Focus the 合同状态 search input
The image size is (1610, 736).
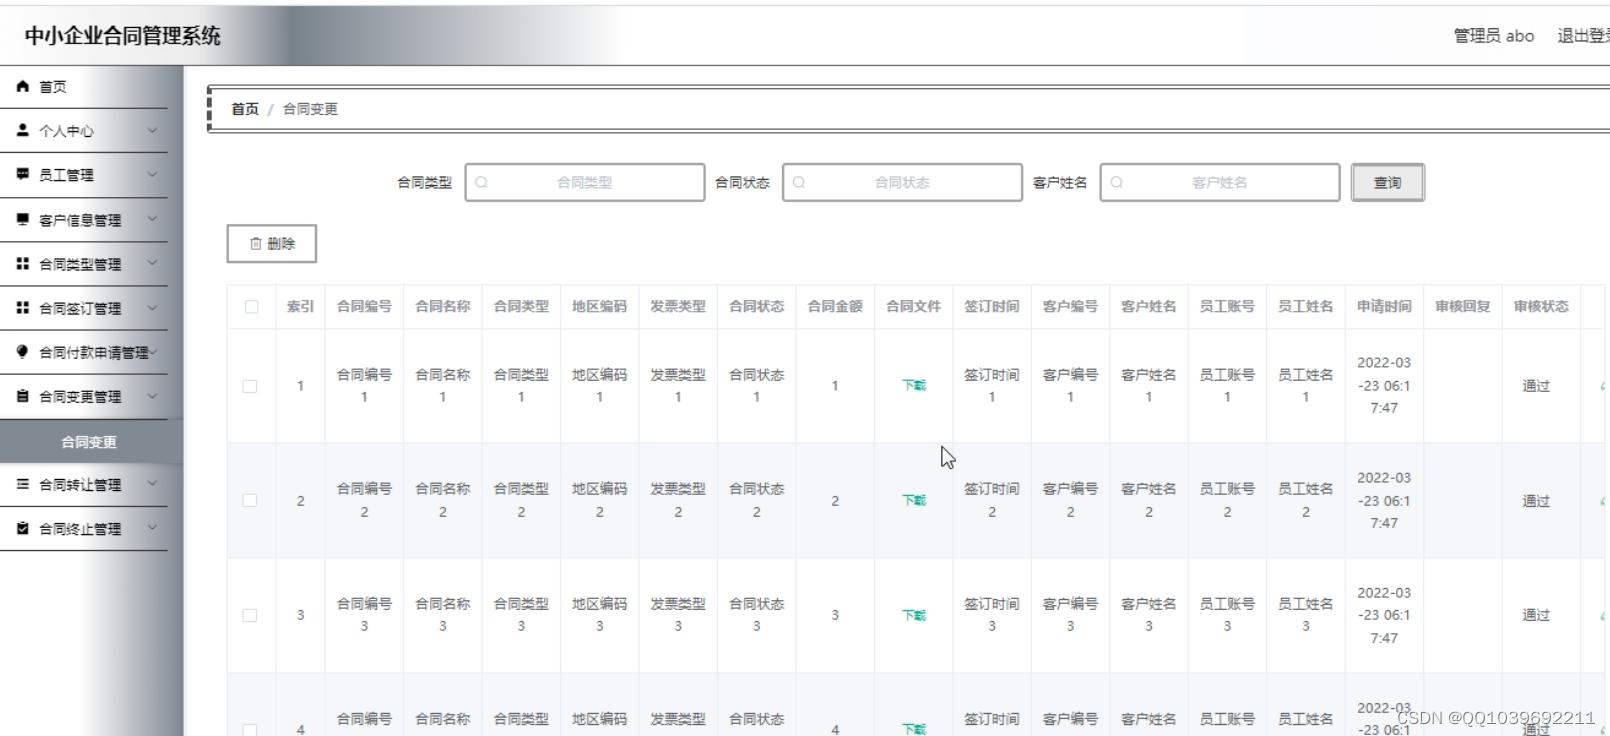tap(902, 183)
